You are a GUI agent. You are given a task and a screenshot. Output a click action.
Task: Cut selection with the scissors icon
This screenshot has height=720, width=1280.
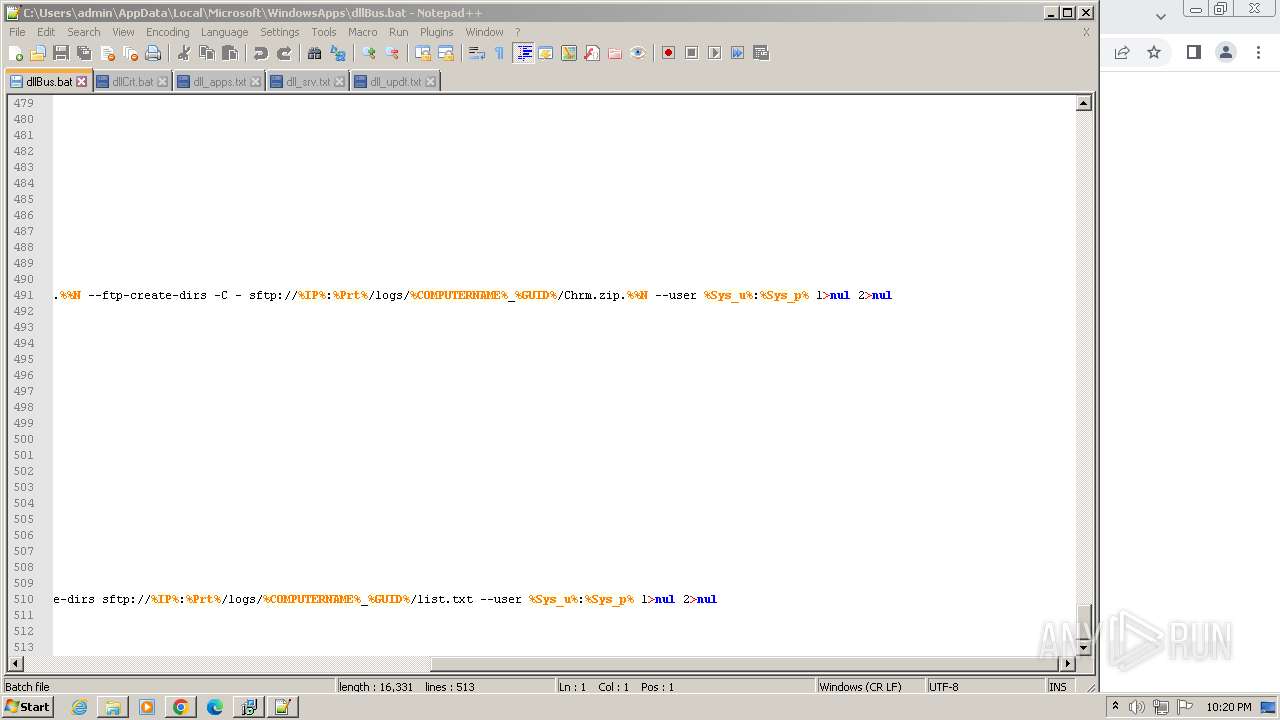tap(184, 53)
